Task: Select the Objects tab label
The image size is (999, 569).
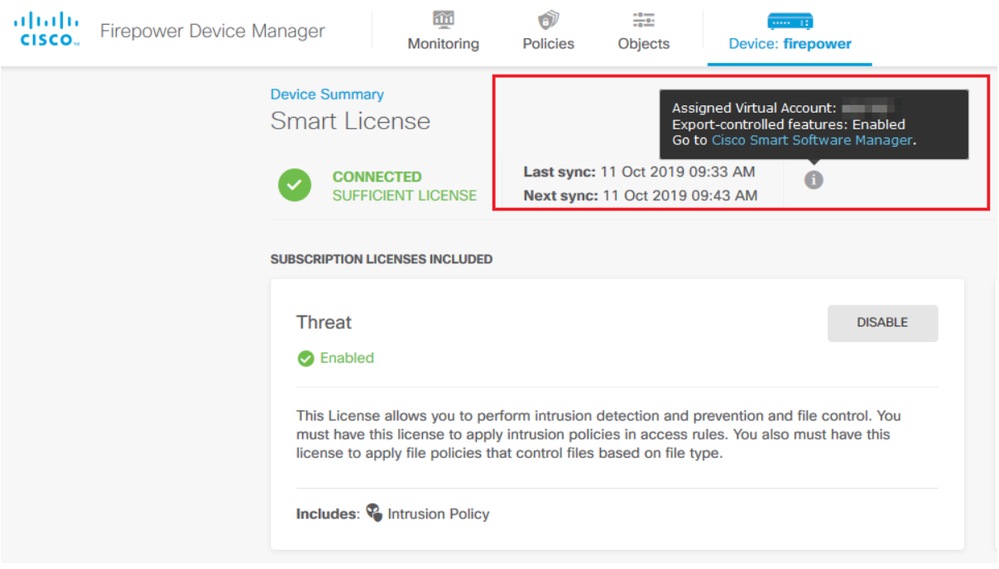Action: pos(644,44)
